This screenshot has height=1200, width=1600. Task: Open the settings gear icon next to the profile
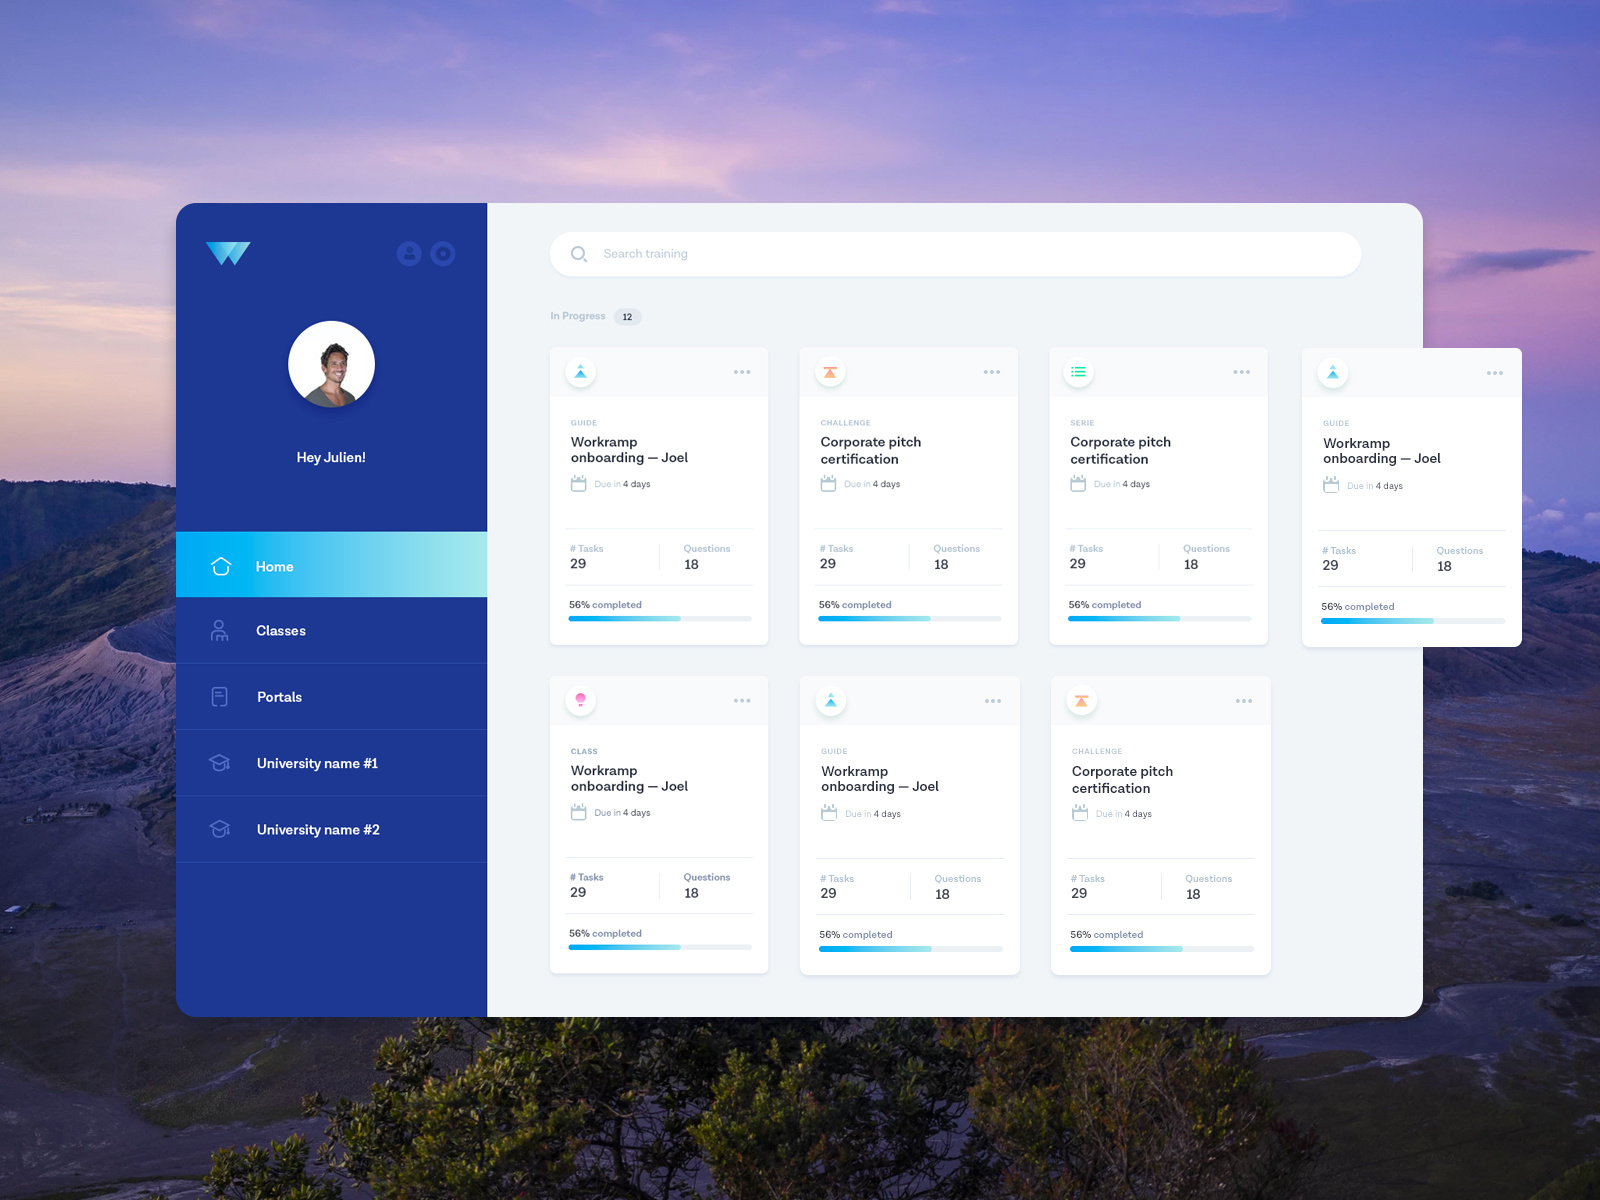point(443,253)
